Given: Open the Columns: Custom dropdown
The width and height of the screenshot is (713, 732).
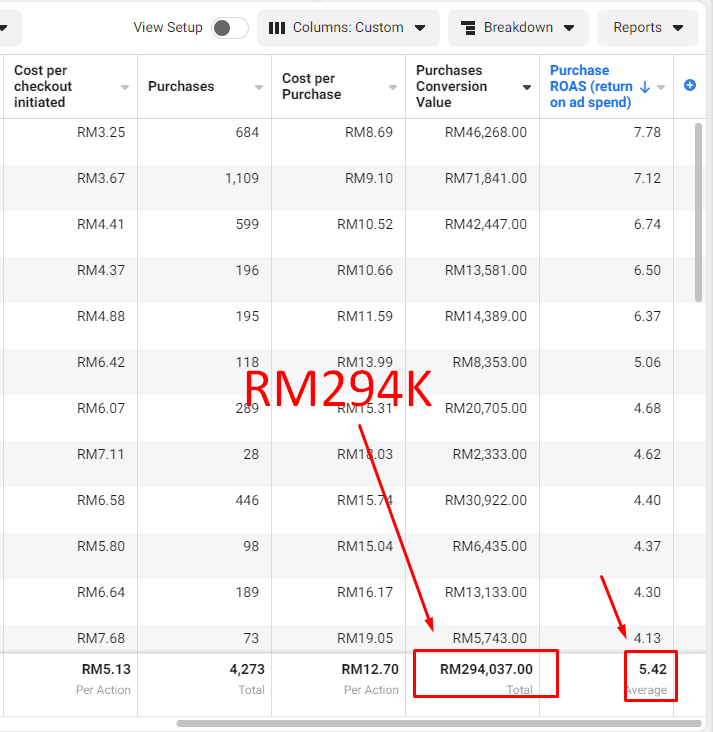Looking at the screenshot, I should pos(348,28).
